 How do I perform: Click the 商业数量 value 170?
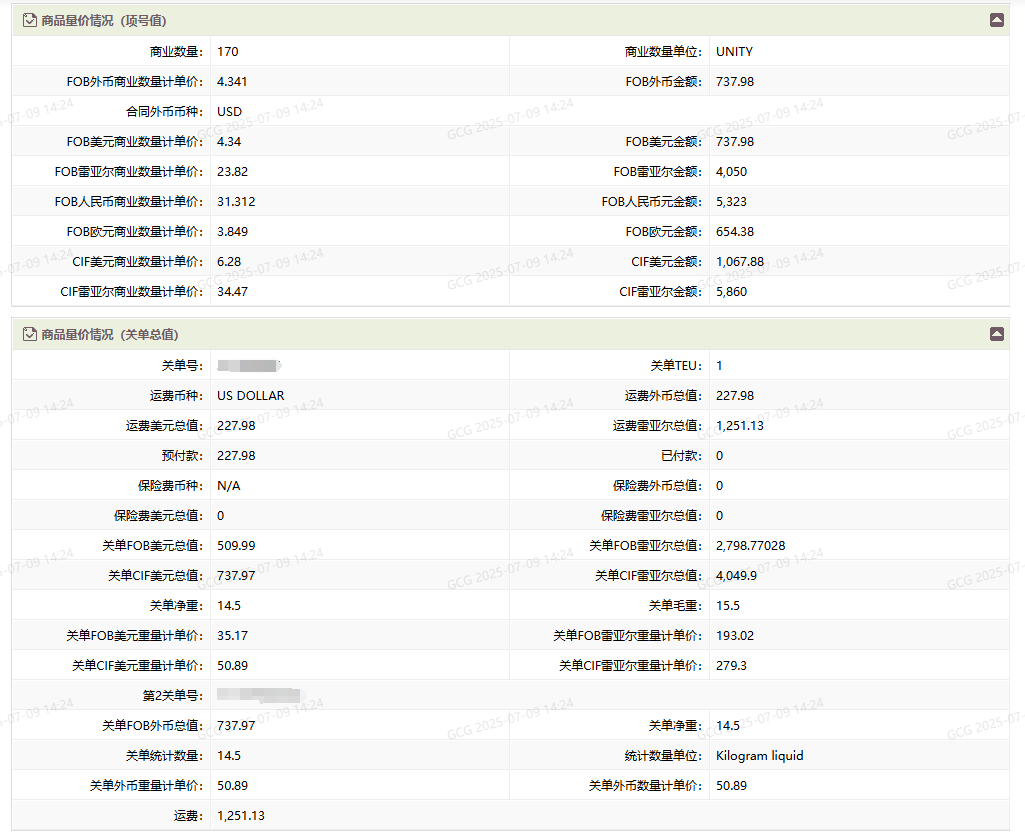(228, 51)
